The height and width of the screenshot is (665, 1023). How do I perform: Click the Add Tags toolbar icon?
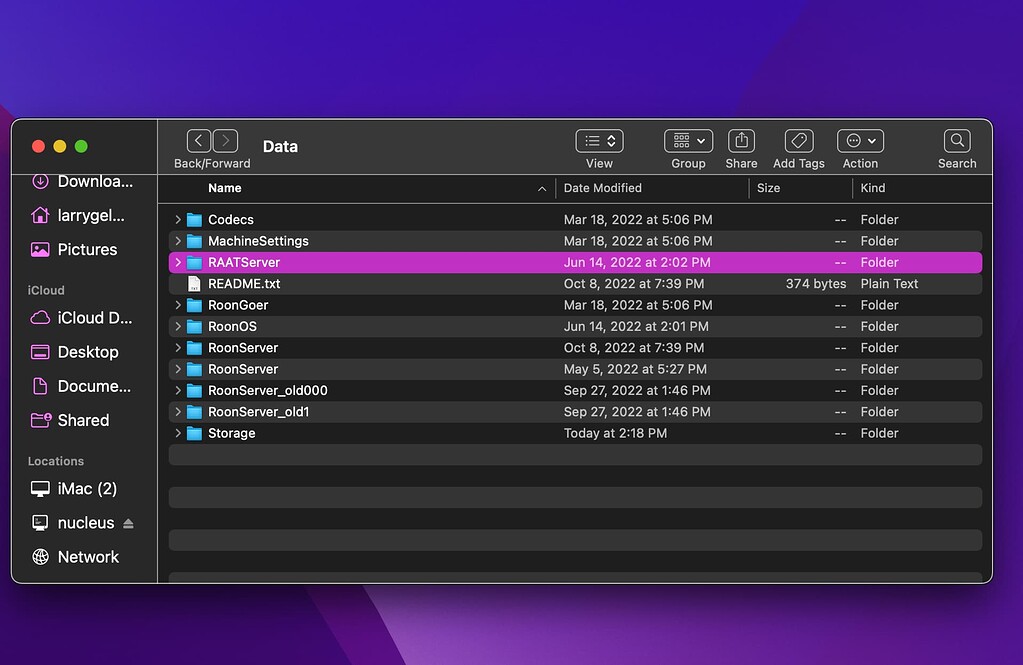[799, 140]
